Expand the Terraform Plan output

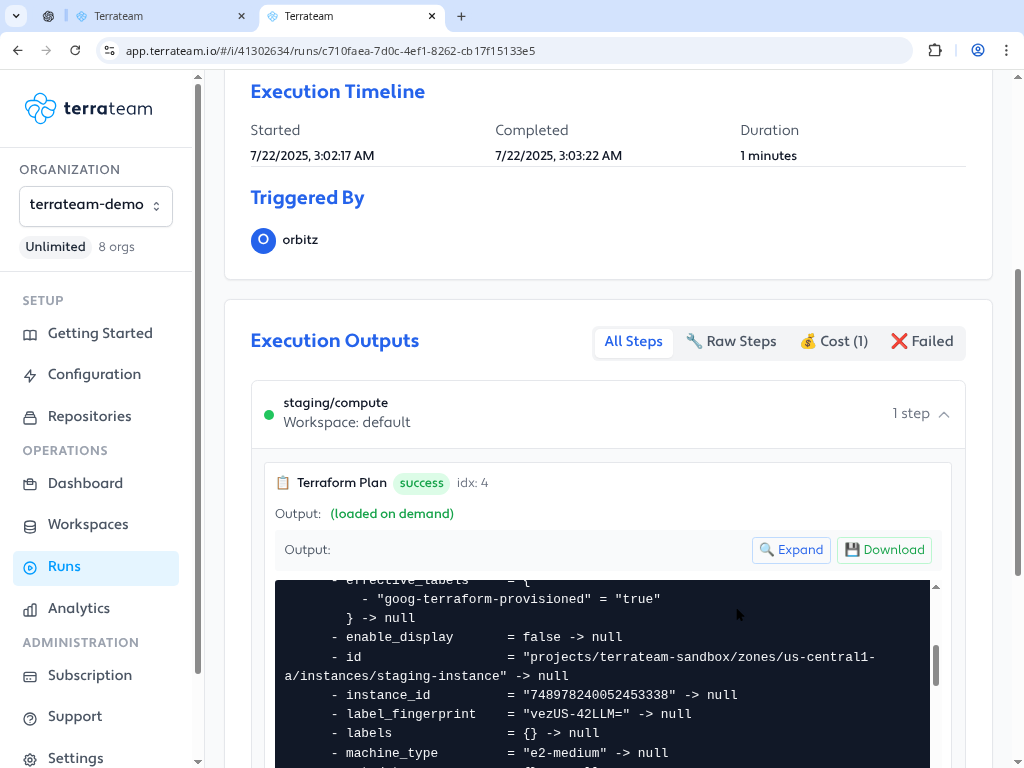point(791,550)
